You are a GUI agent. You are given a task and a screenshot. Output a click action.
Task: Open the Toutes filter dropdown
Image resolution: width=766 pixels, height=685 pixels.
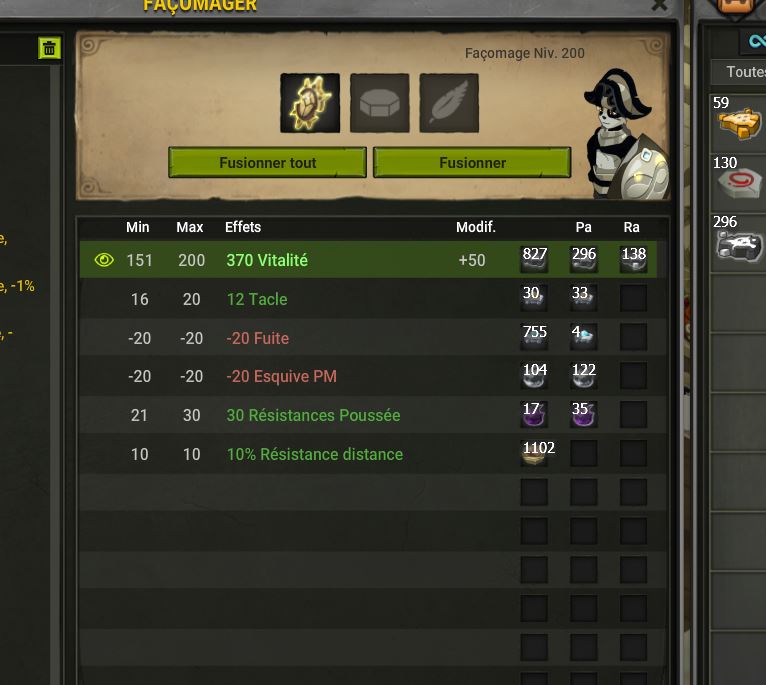point(739,72)
